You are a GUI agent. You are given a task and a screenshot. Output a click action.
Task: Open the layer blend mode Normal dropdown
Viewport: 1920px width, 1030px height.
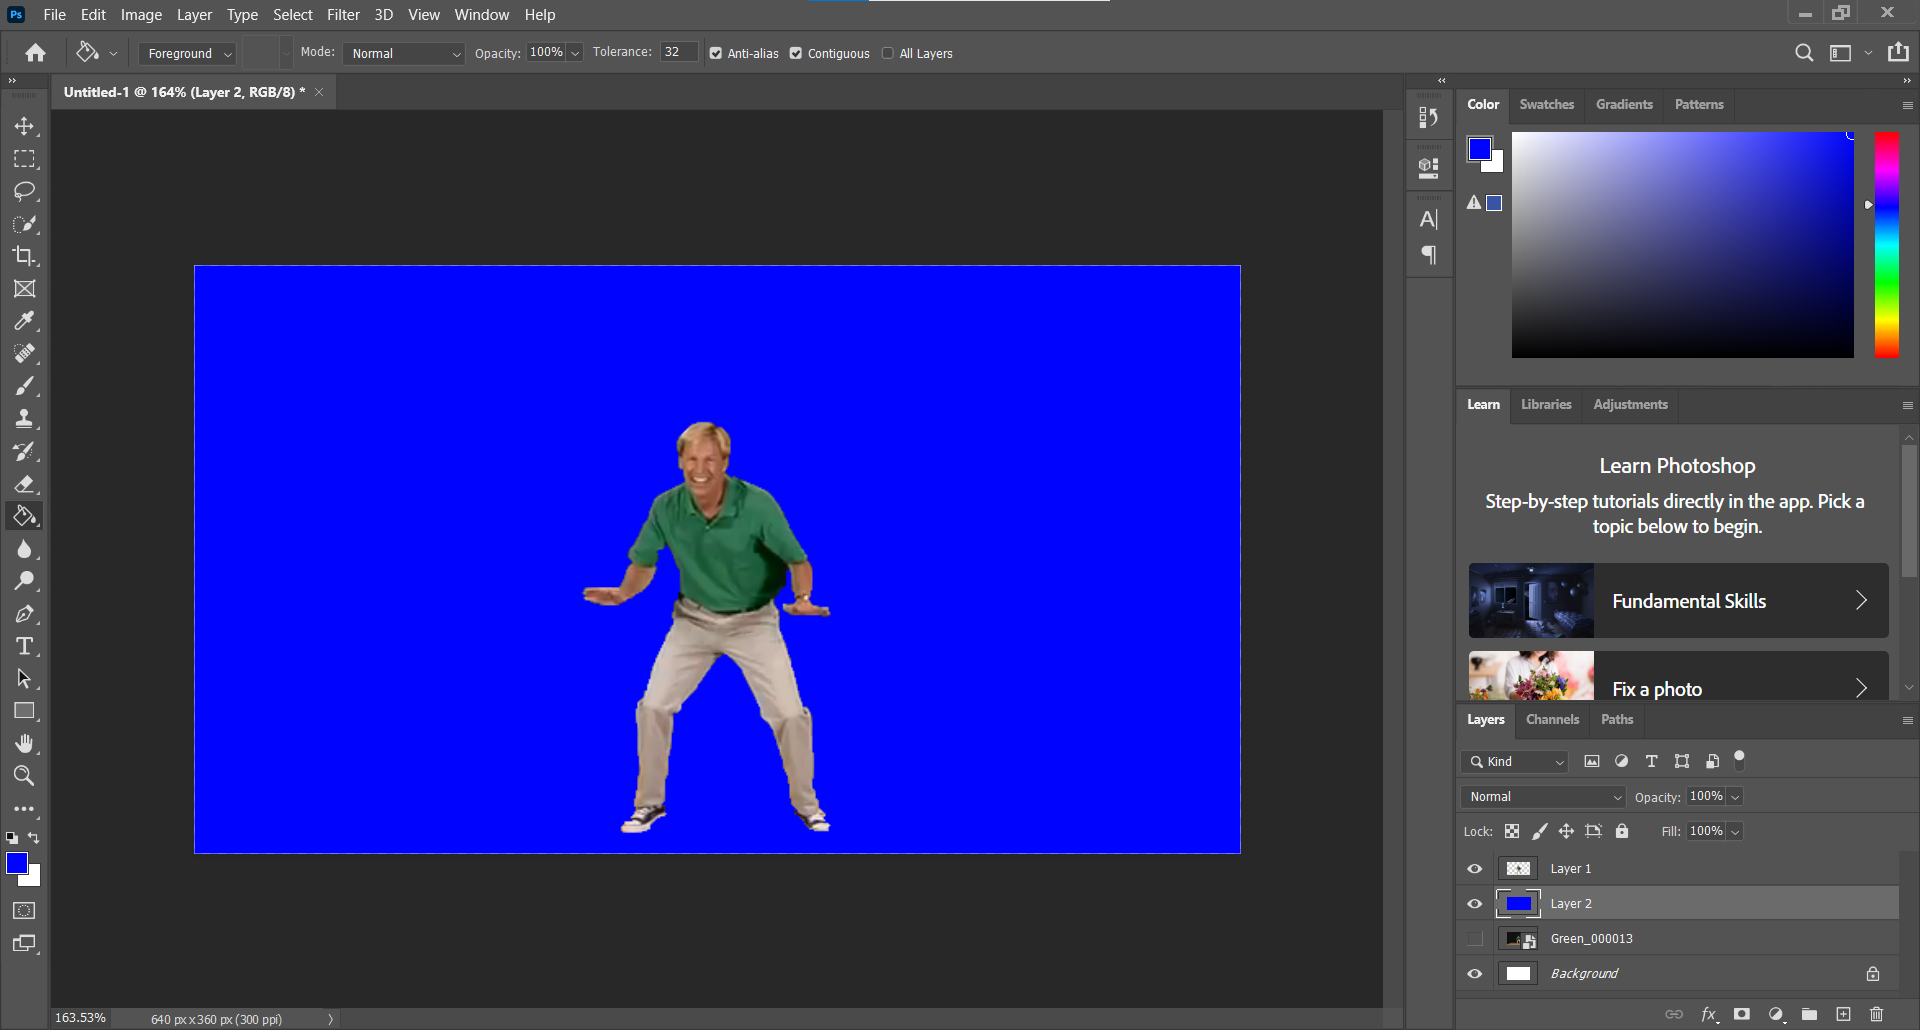tap(1544, 797)
